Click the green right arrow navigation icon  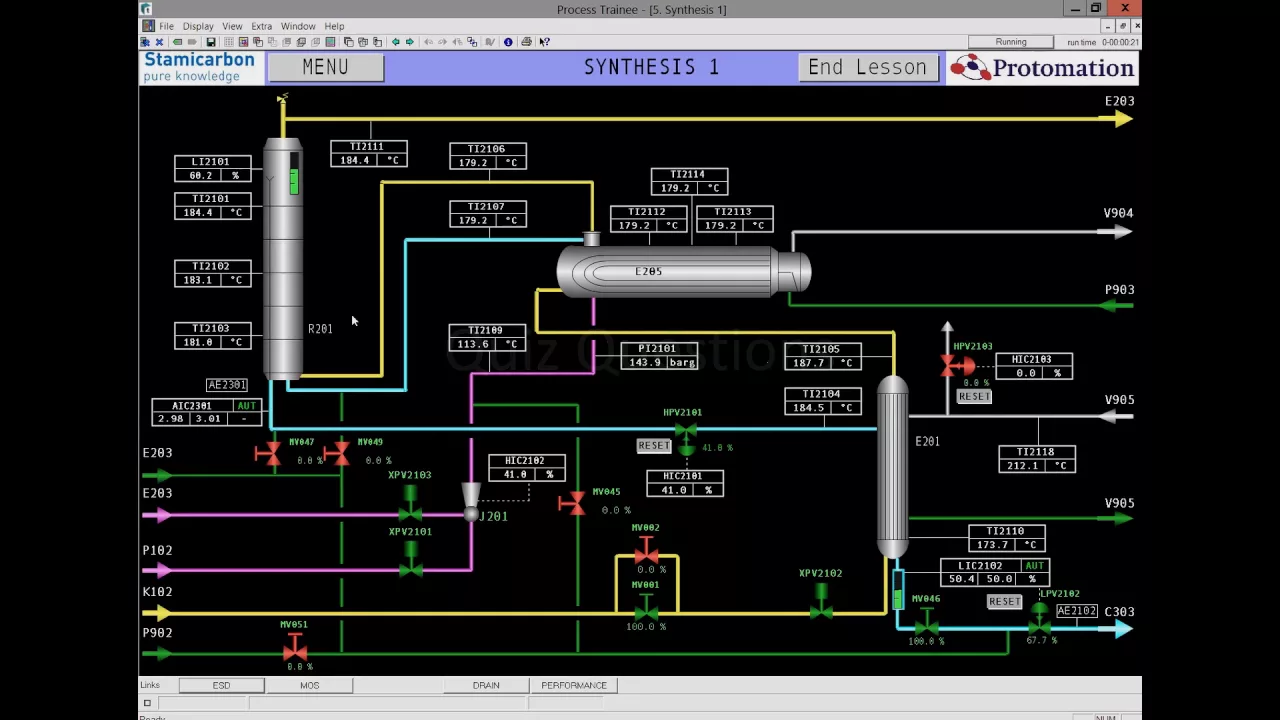(409, 42)
